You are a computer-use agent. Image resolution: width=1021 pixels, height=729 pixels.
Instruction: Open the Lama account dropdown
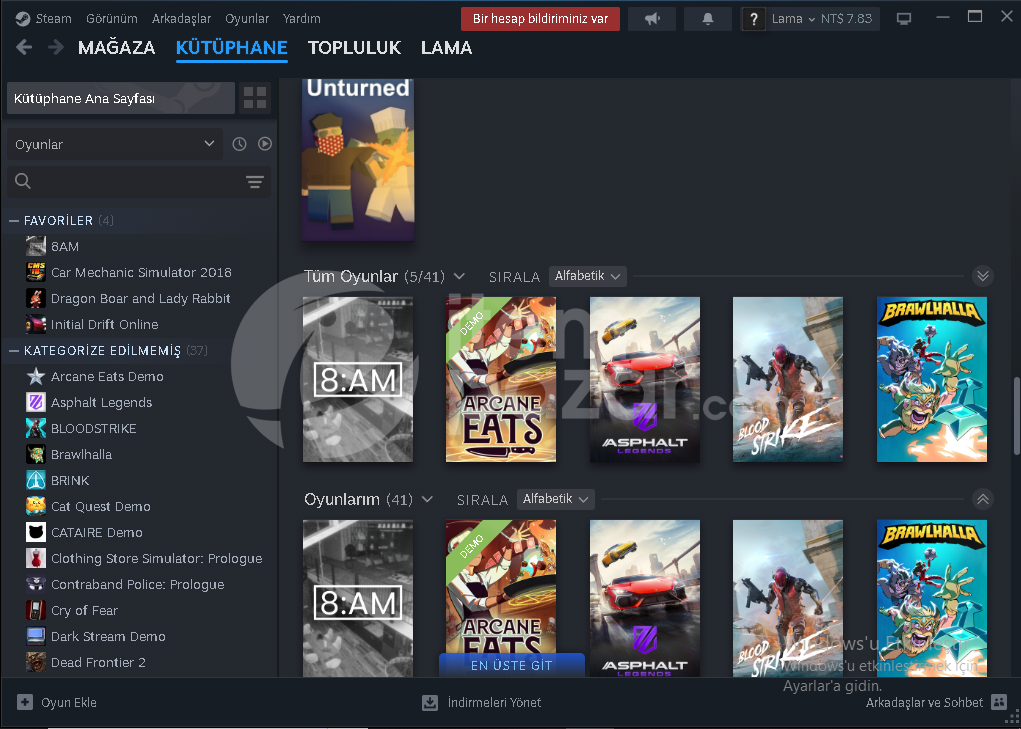pyautogui.click(x=793, y=19)
